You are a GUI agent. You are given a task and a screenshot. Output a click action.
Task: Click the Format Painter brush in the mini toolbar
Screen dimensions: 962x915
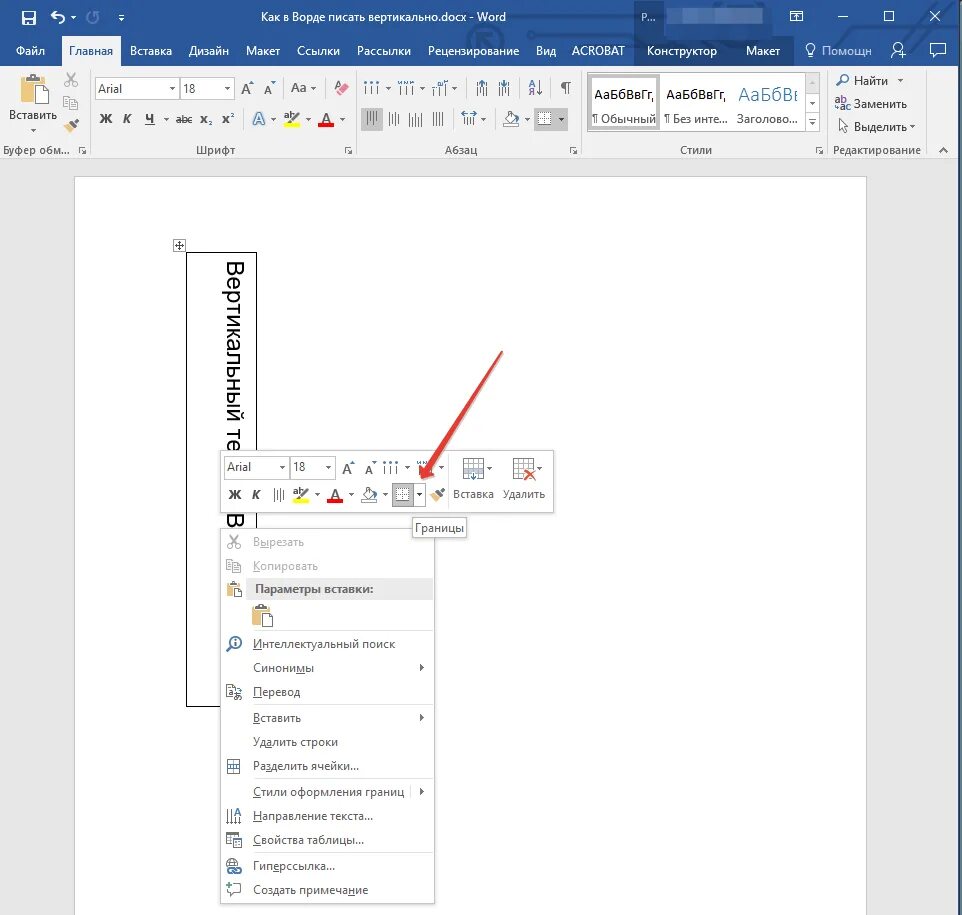(437, 495)
